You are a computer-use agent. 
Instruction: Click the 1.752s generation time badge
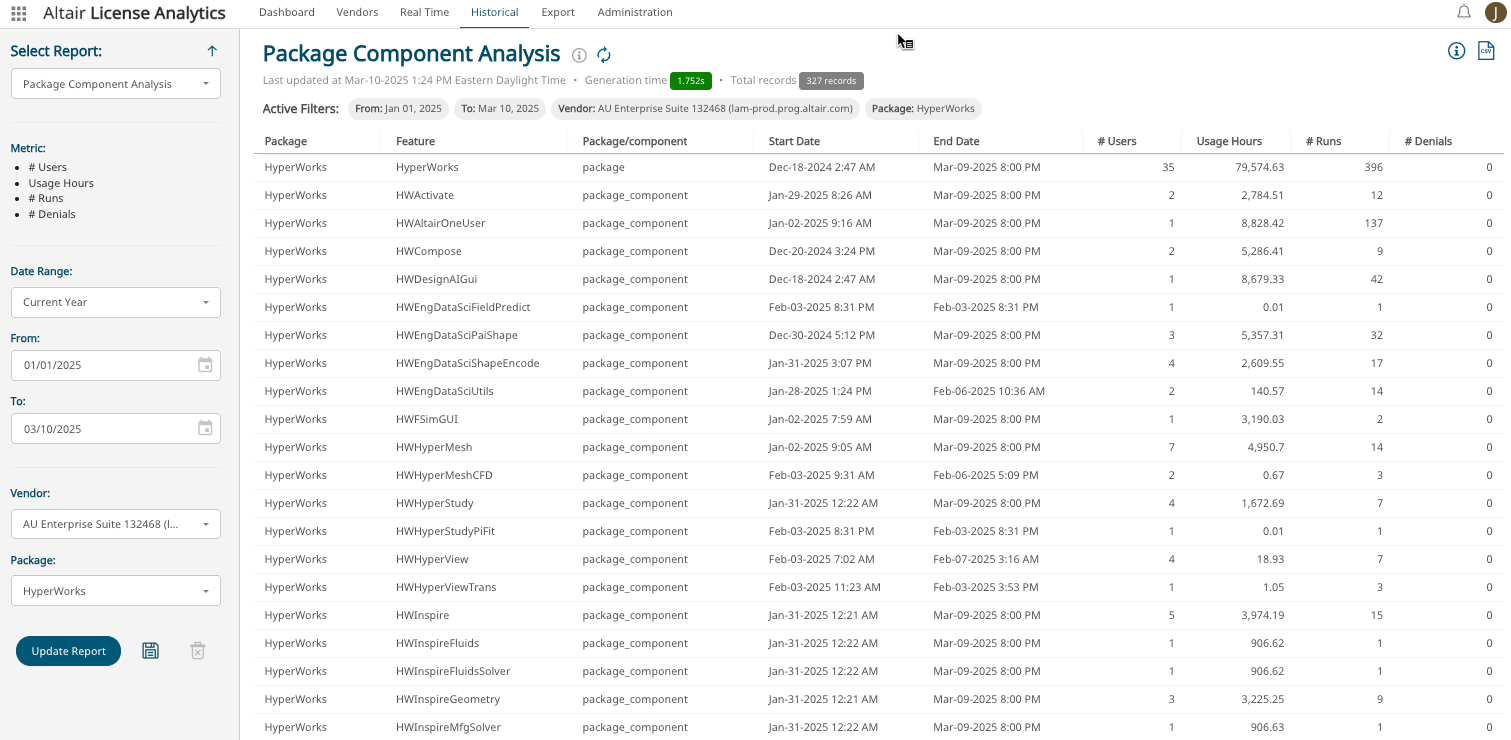pyautogui.click(x=690, y=81)
